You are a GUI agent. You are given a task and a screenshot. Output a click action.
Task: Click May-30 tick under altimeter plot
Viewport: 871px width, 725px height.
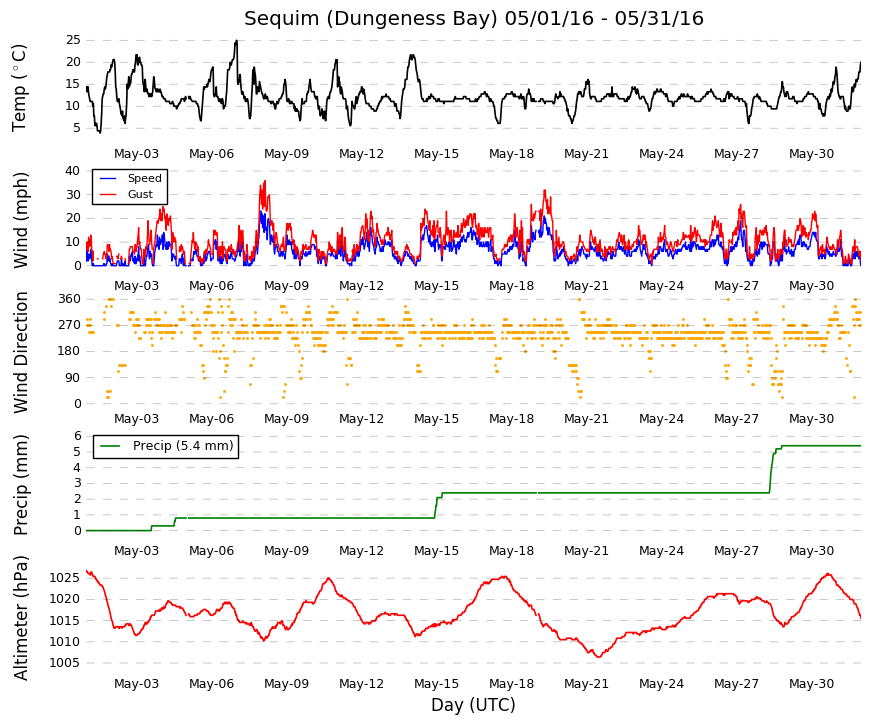[811, 683]
